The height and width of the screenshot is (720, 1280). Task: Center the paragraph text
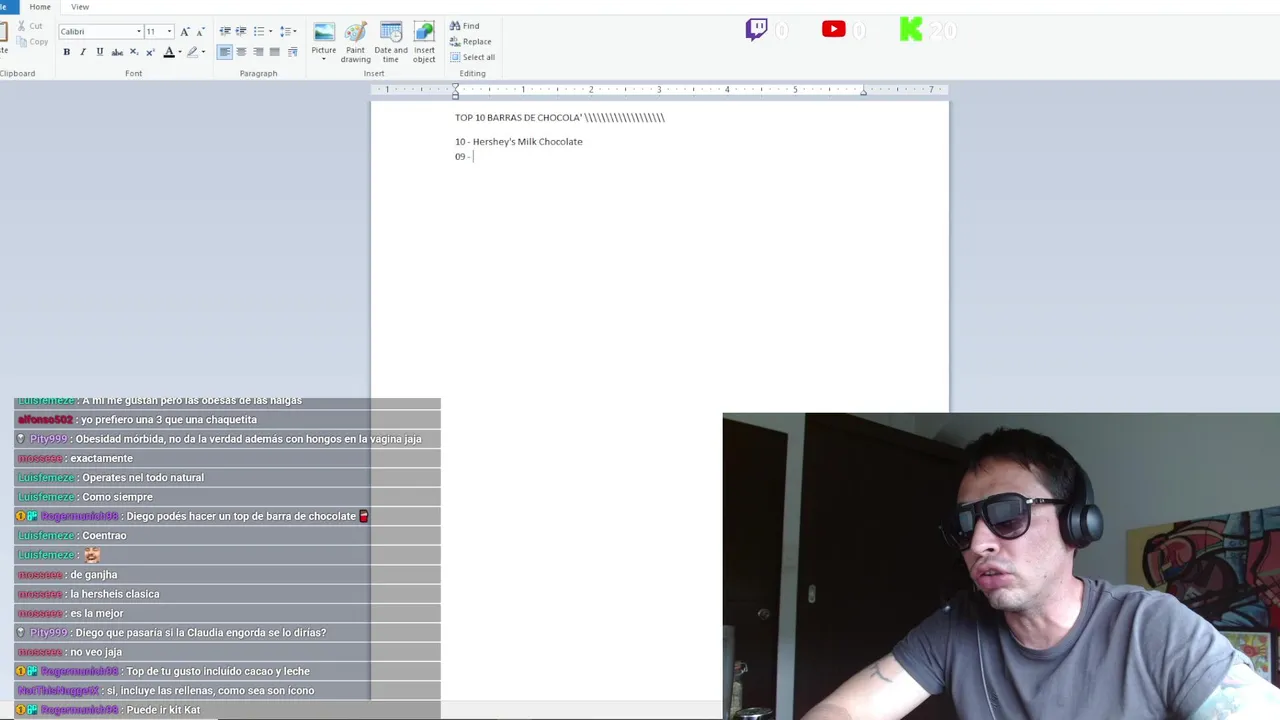click(x=241, y=52)
